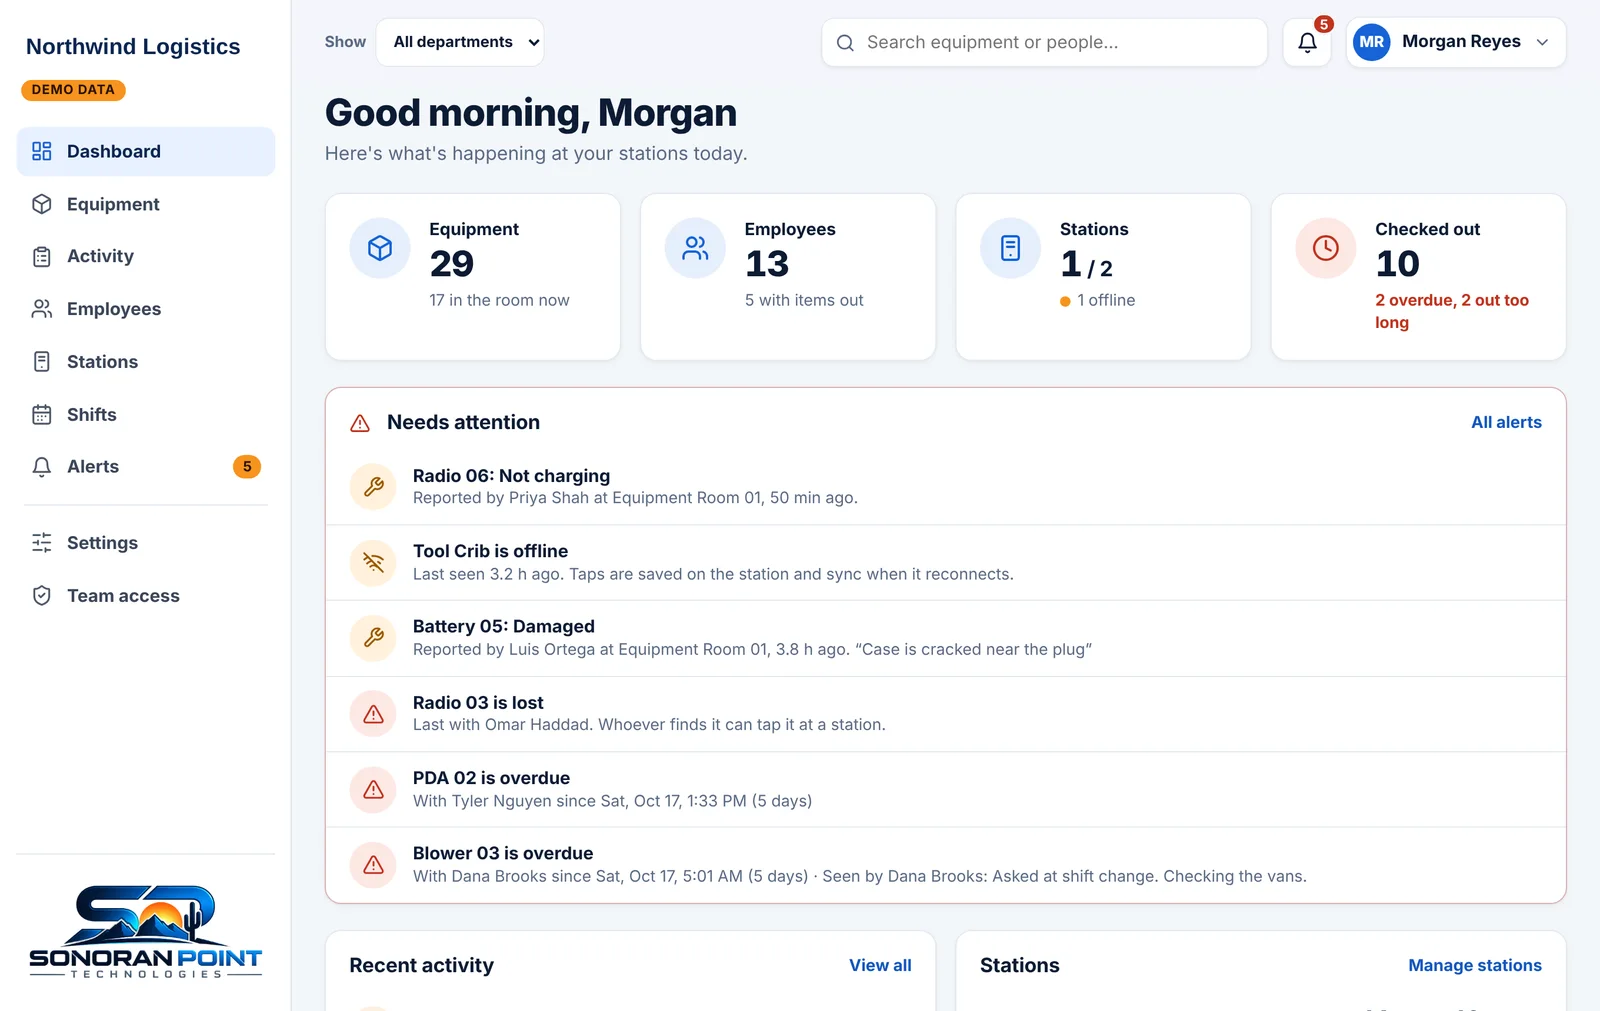Navigate to Stations in sidebar
The width and height of the screenshot is (1600, 1011).
point(146,362)
